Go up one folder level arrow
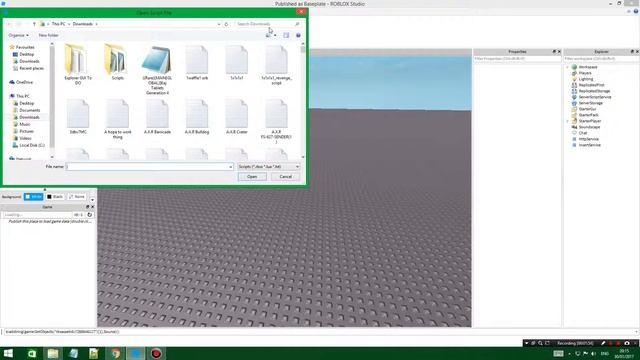Image resolution: width=640 pixels, height=360 pixels. 34,24
